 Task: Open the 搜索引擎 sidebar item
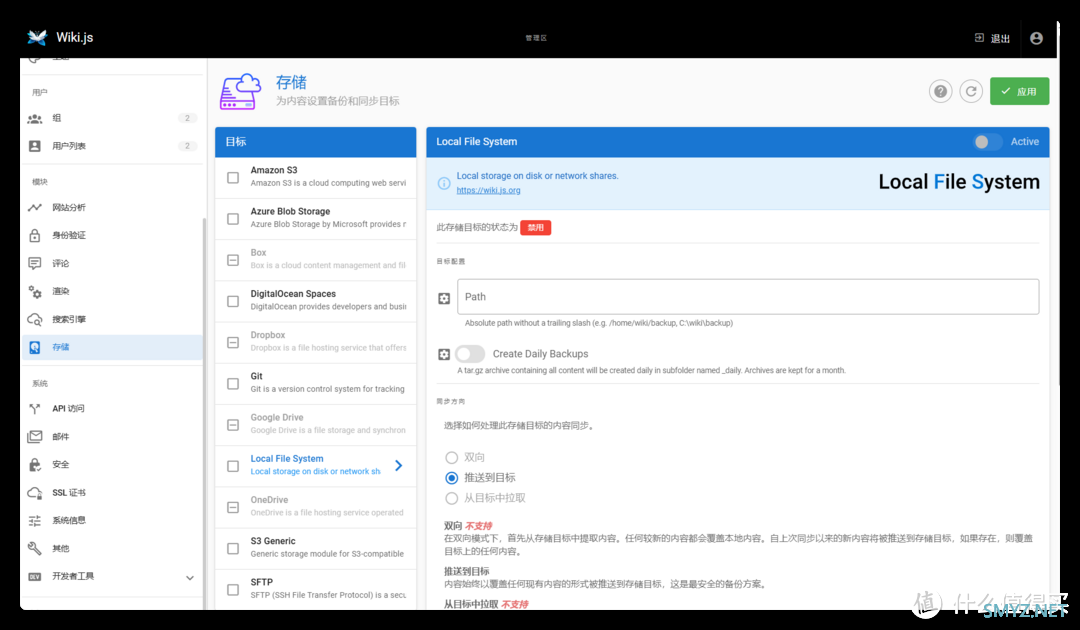click(x=112, y=319)
